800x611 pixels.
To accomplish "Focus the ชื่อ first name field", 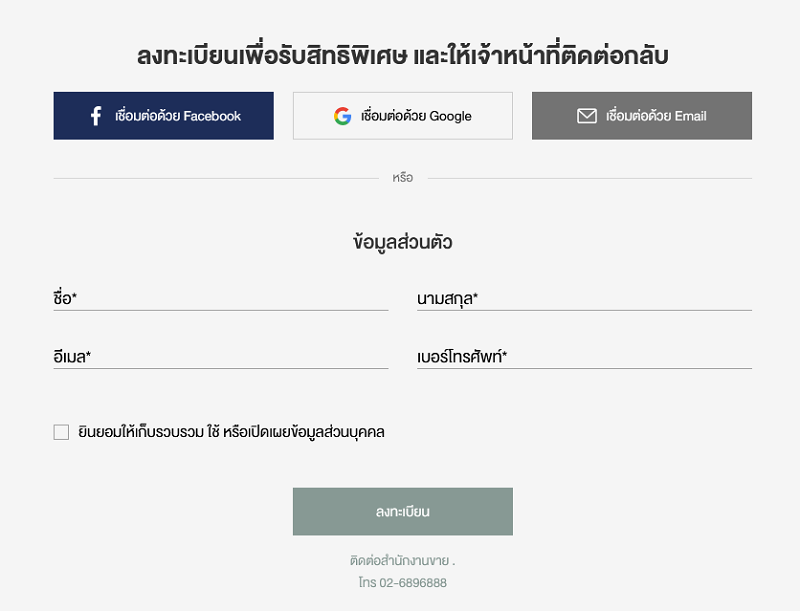I will (x=221, y=298).
